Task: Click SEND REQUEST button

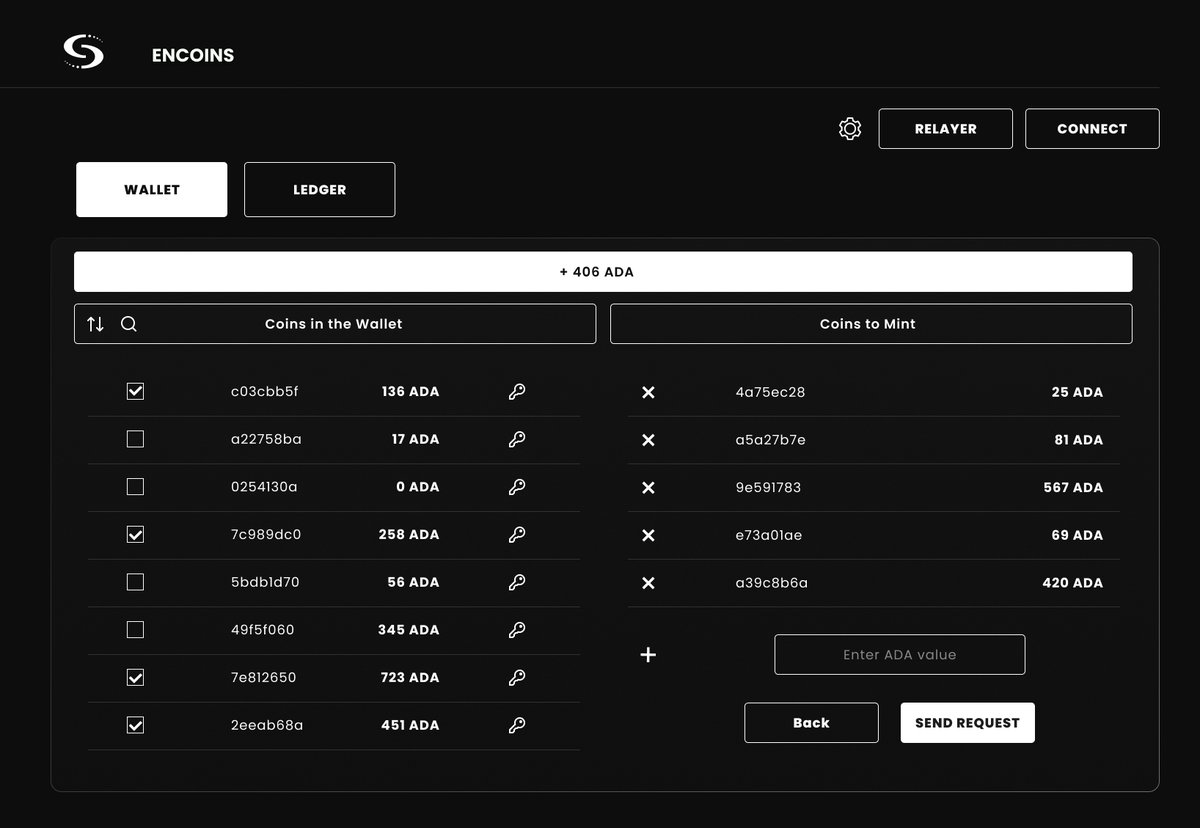Action: [967, 723]
